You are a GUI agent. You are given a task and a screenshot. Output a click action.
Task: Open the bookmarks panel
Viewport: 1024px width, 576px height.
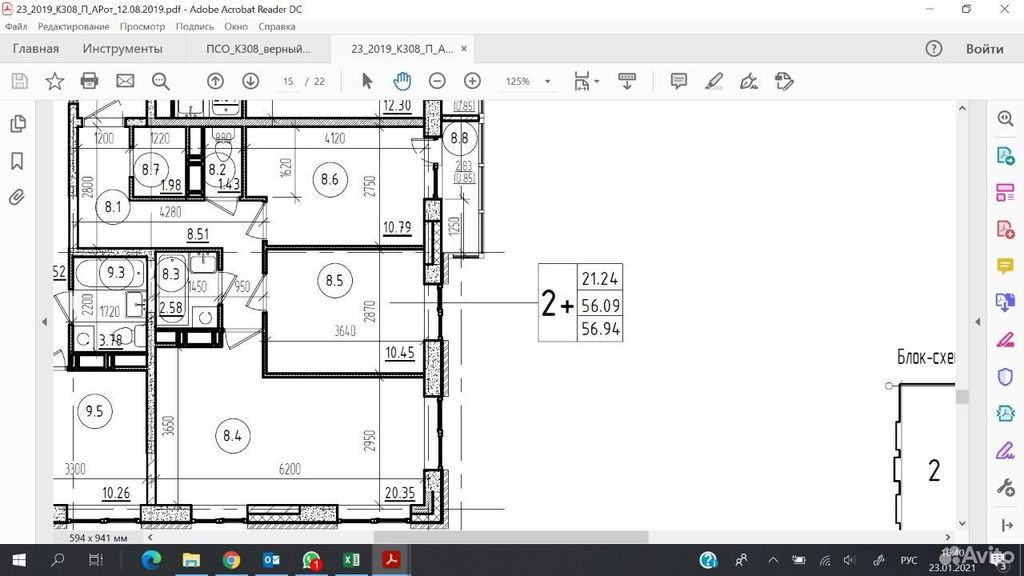17,161
